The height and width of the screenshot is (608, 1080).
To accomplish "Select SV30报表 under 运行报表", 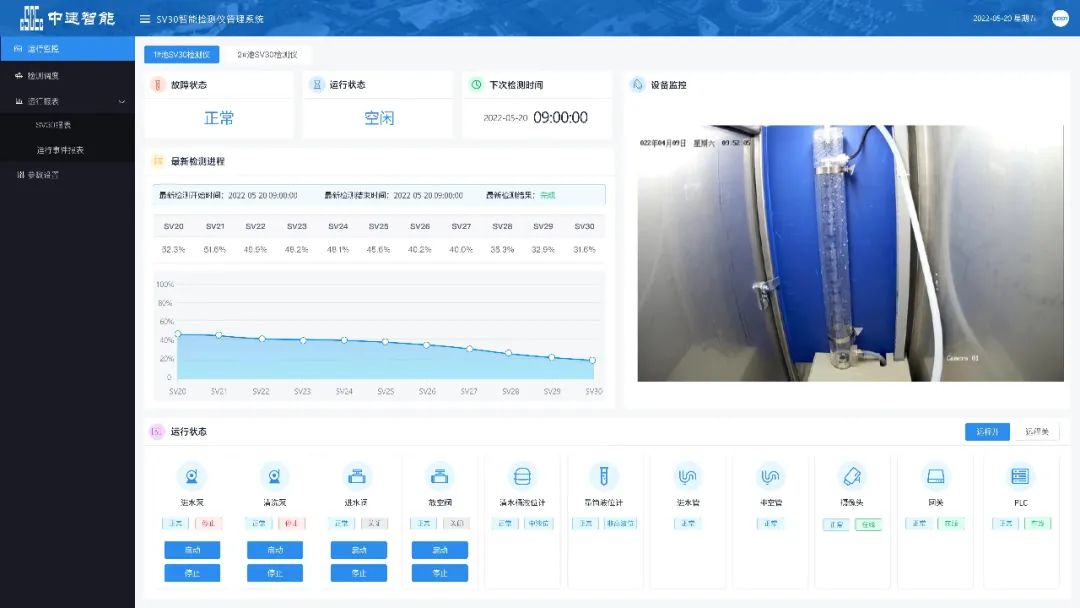I will click(x=53, y=125).
